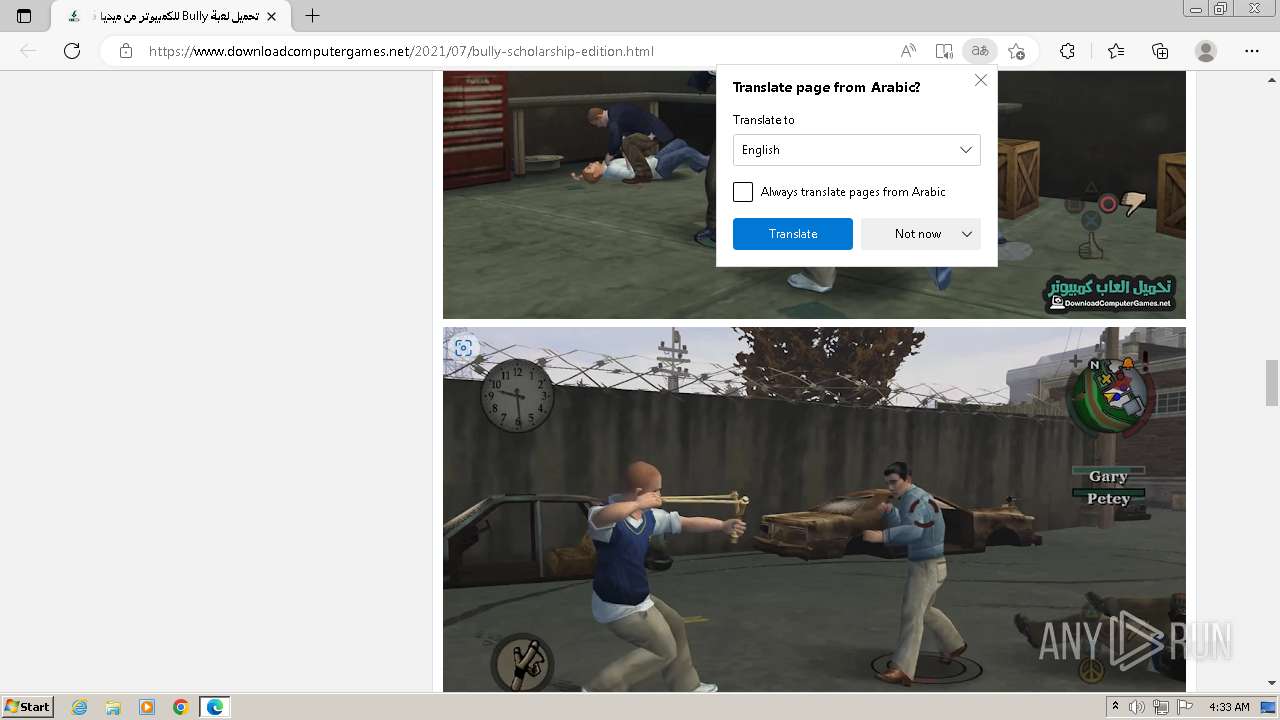Close the translate popup
This screenshot has height=720, width=1280.
click(x=981, y=80)
